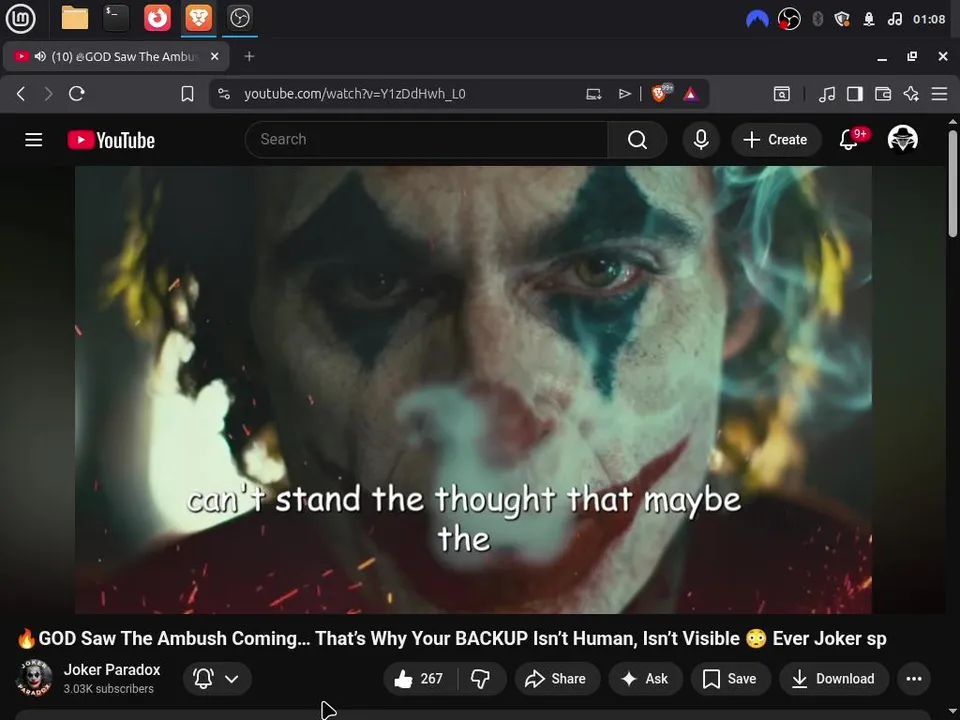Viewport: 960px width, 720px height.
Task: Open more actions three-dot menu
Action: [x=914, y=678]
